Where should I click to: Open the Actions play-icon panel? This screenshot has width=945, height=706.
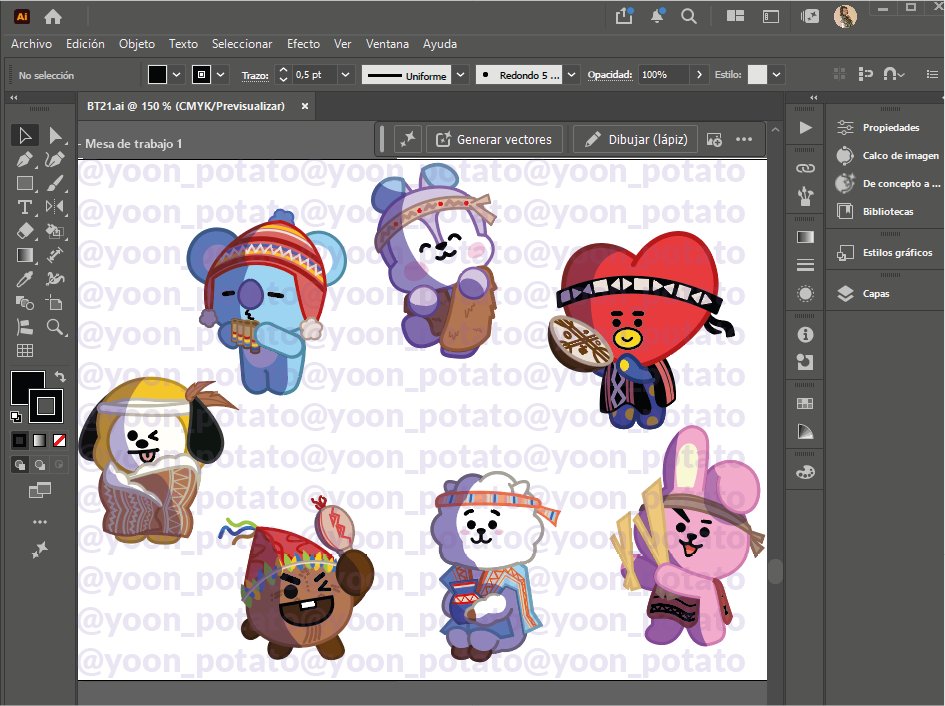click(805, 128)
